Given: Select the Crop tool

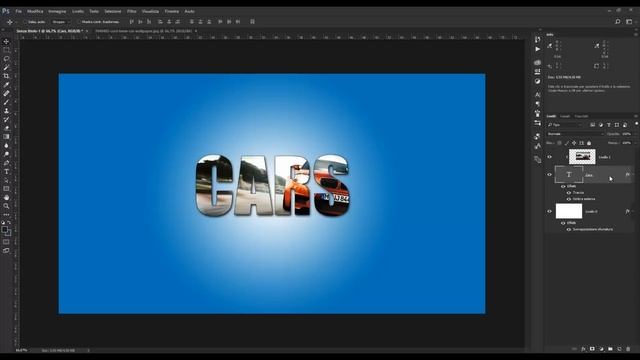Looking at the screenshot, I should [x=6, y=76].
